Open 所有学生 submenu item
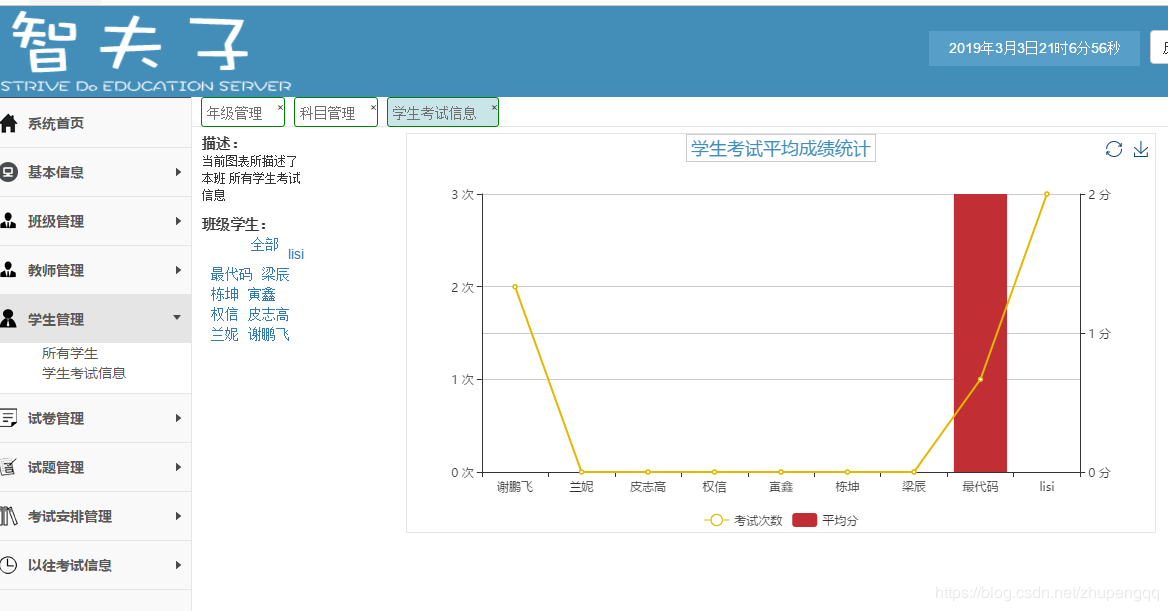This screenshot has height=611, width=1168. 70,353
